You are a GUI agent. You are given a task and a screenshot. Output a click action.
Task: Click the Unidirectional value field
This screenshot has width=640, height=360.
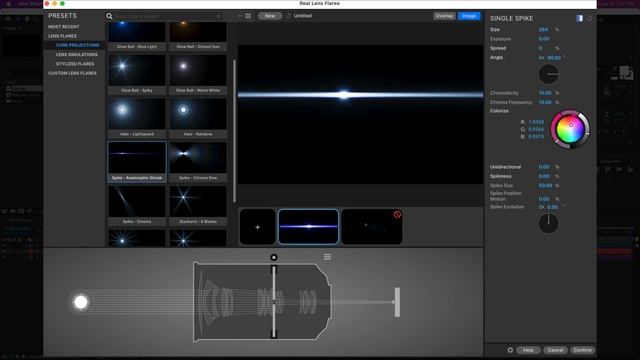544,167
